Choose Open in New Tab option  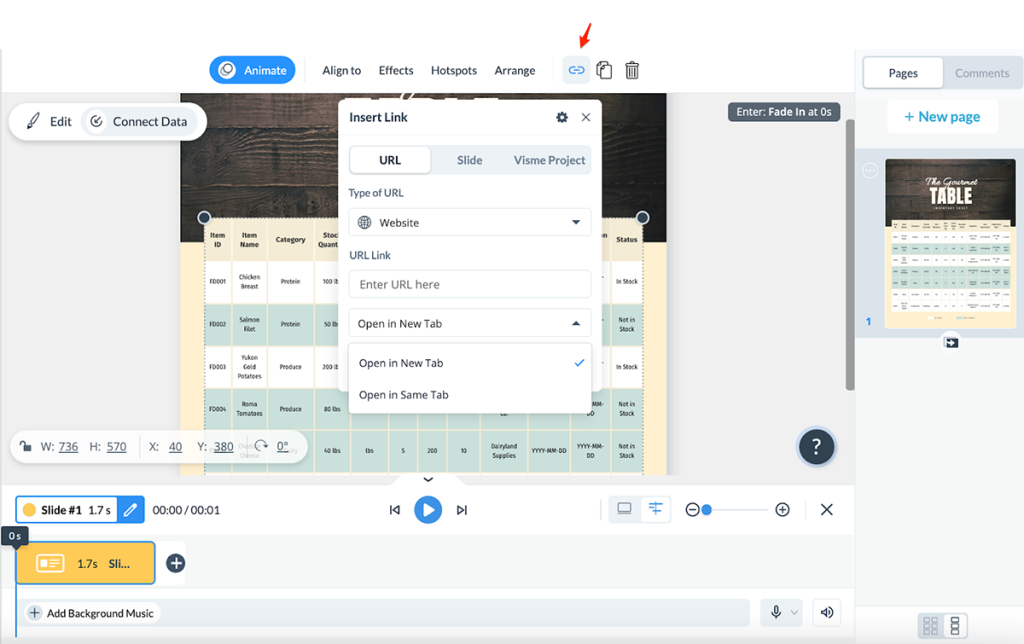[x=401, y=363]
